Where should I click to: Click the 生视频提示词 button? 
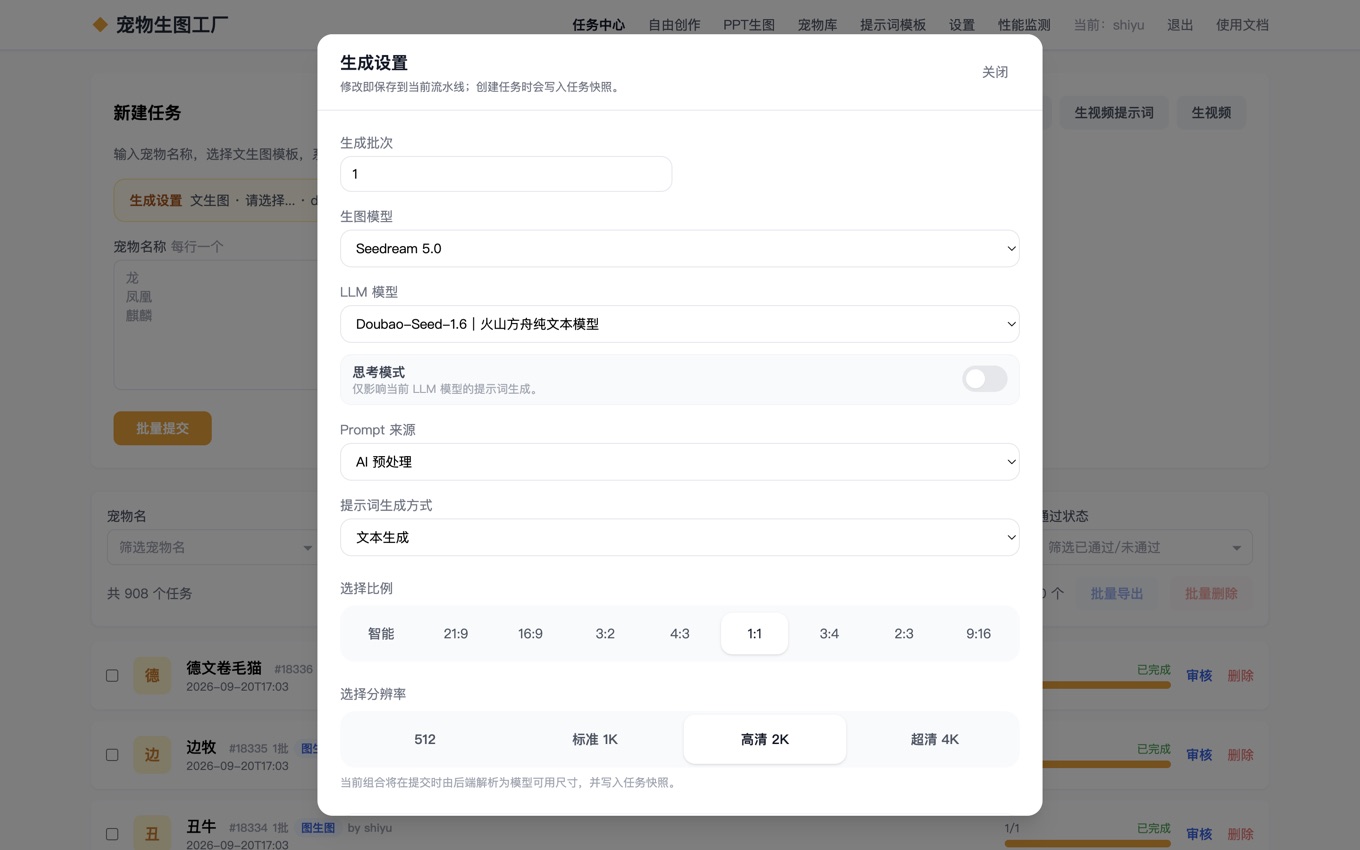(x=1114, y=113)
